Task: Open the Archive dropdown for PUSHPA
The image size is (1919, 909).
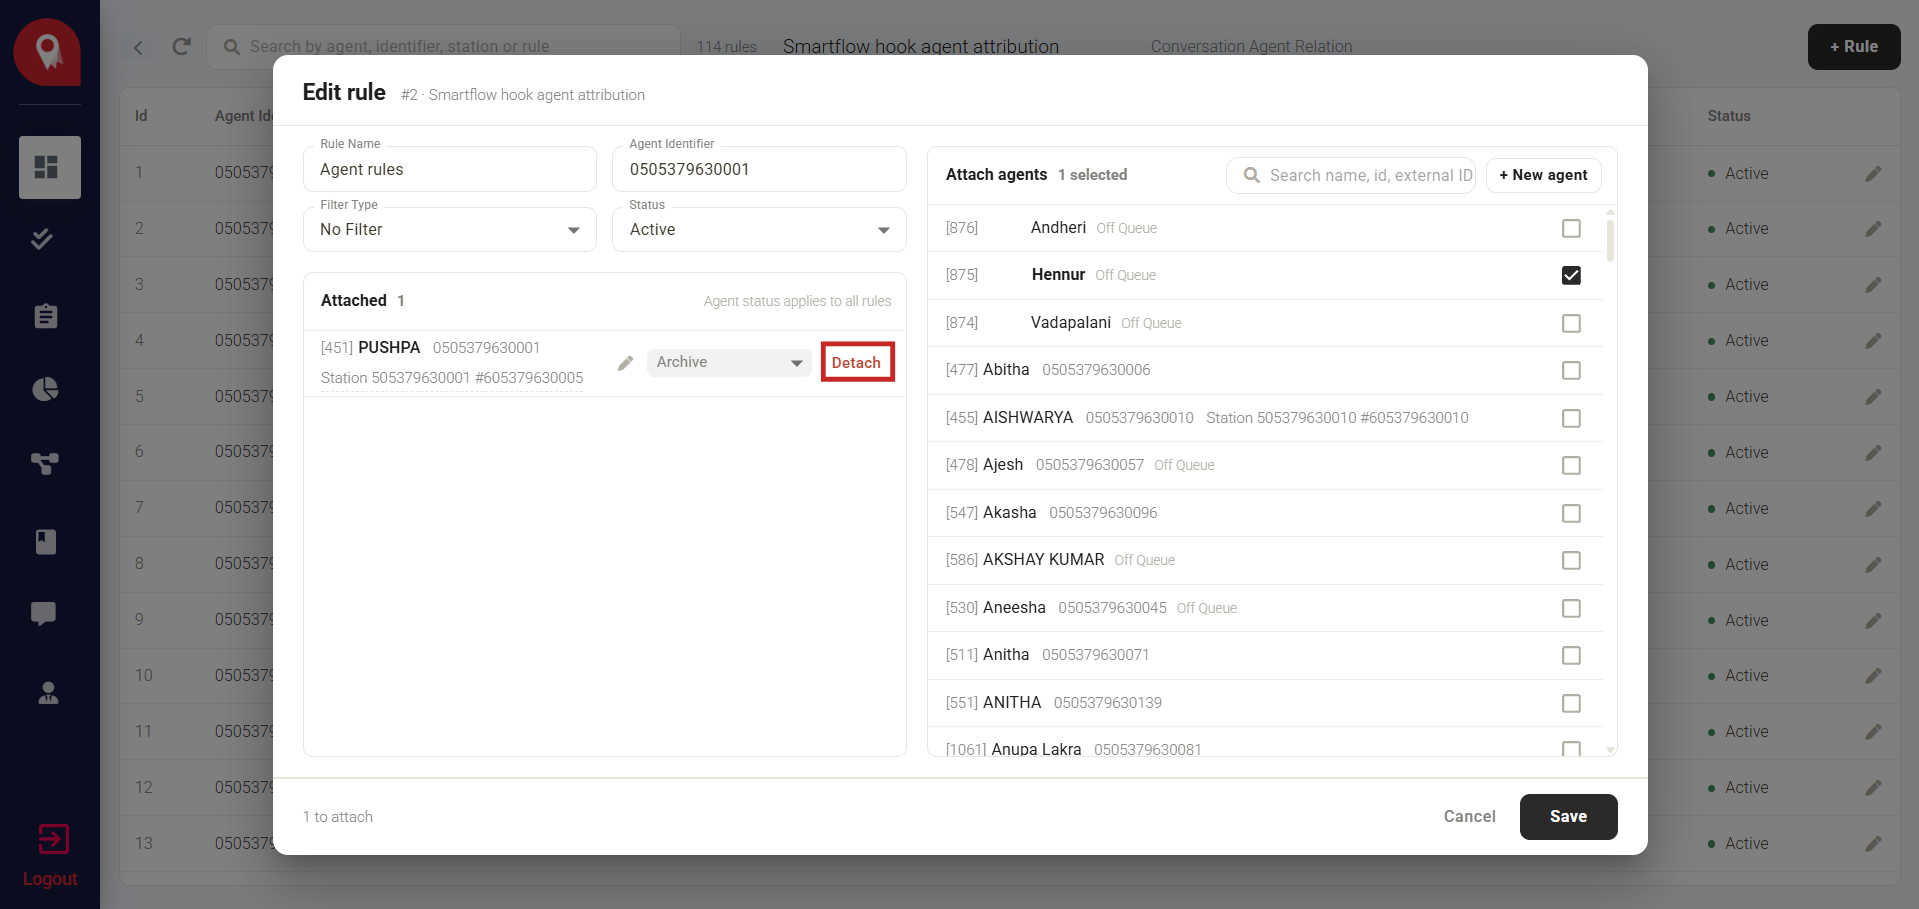Action: click(x=729, y=362)
